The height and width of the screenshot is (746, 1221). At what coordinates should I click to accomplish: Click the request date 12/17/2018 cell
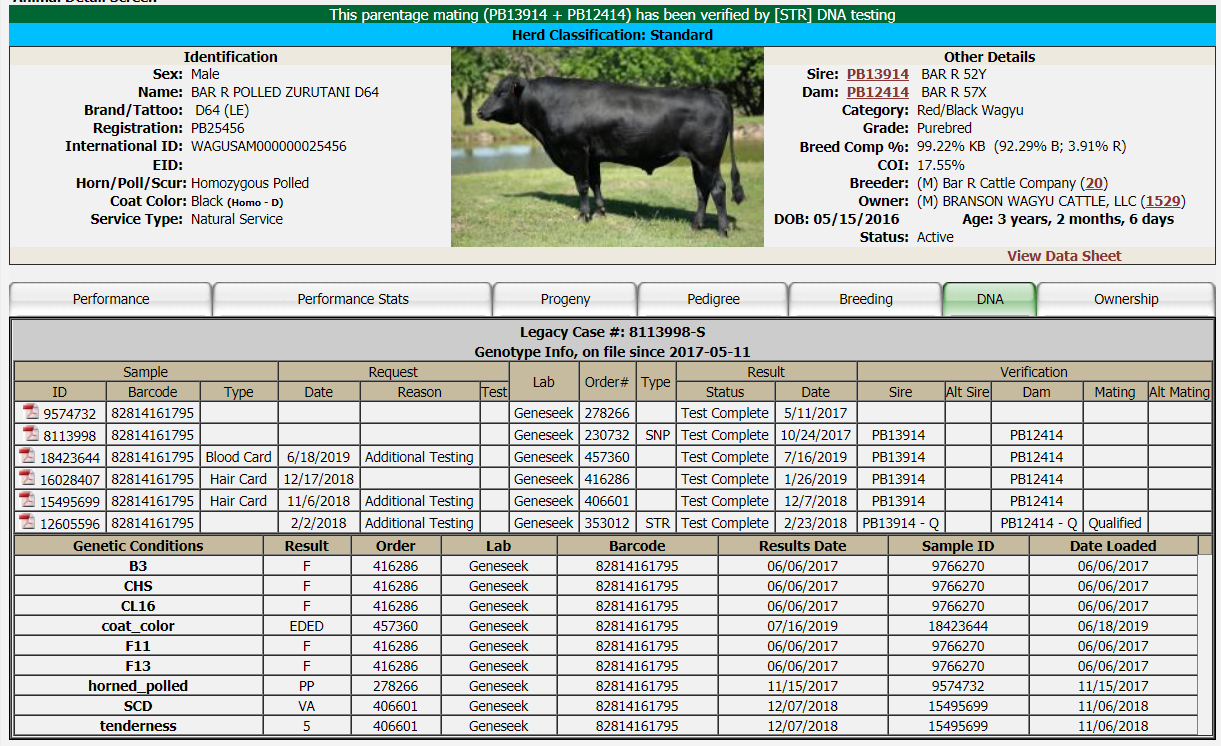click(319, 479)
